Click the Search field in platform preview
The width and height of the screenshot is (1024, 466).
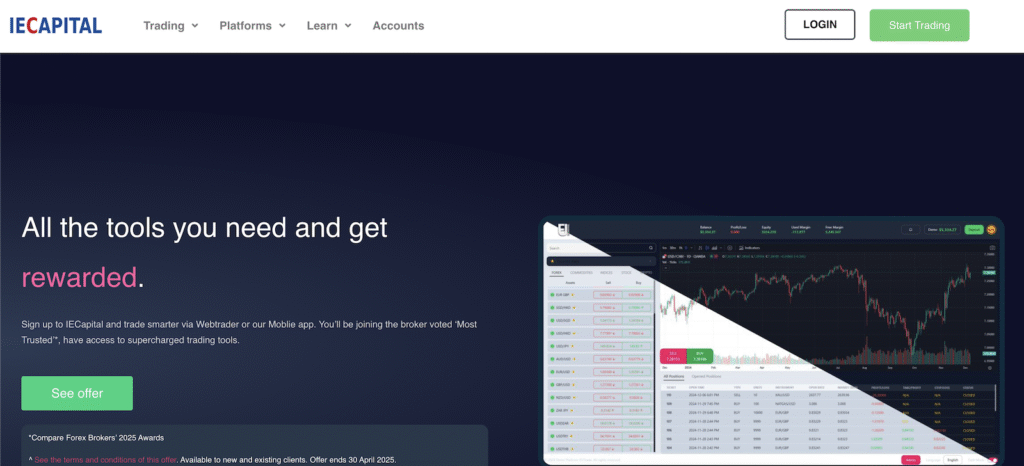(x=601, y=248)
